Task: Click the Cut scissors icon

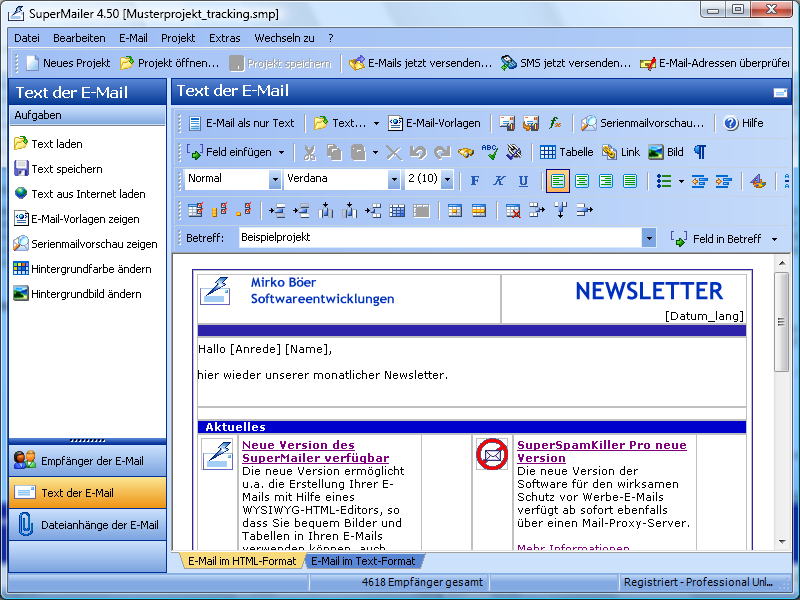Action: click(310, 152)
